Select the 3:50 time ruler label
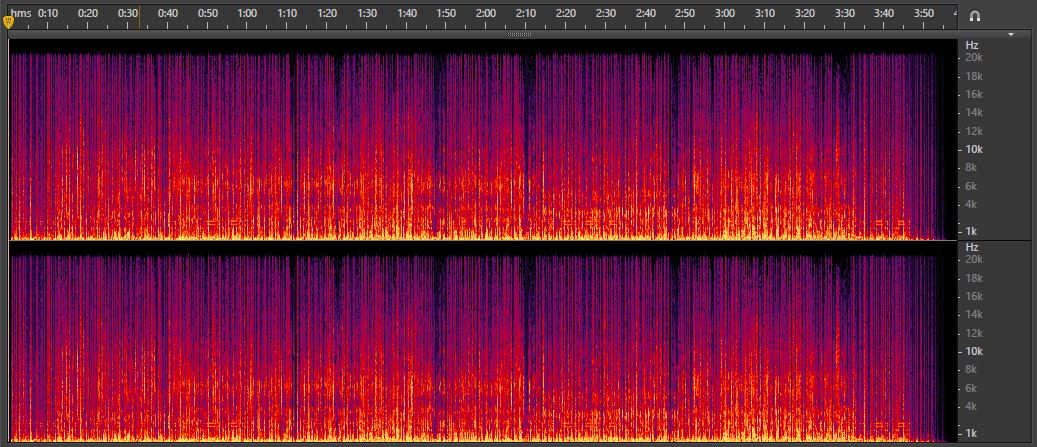The image size is (1037, 447). [x=925, y=13]
